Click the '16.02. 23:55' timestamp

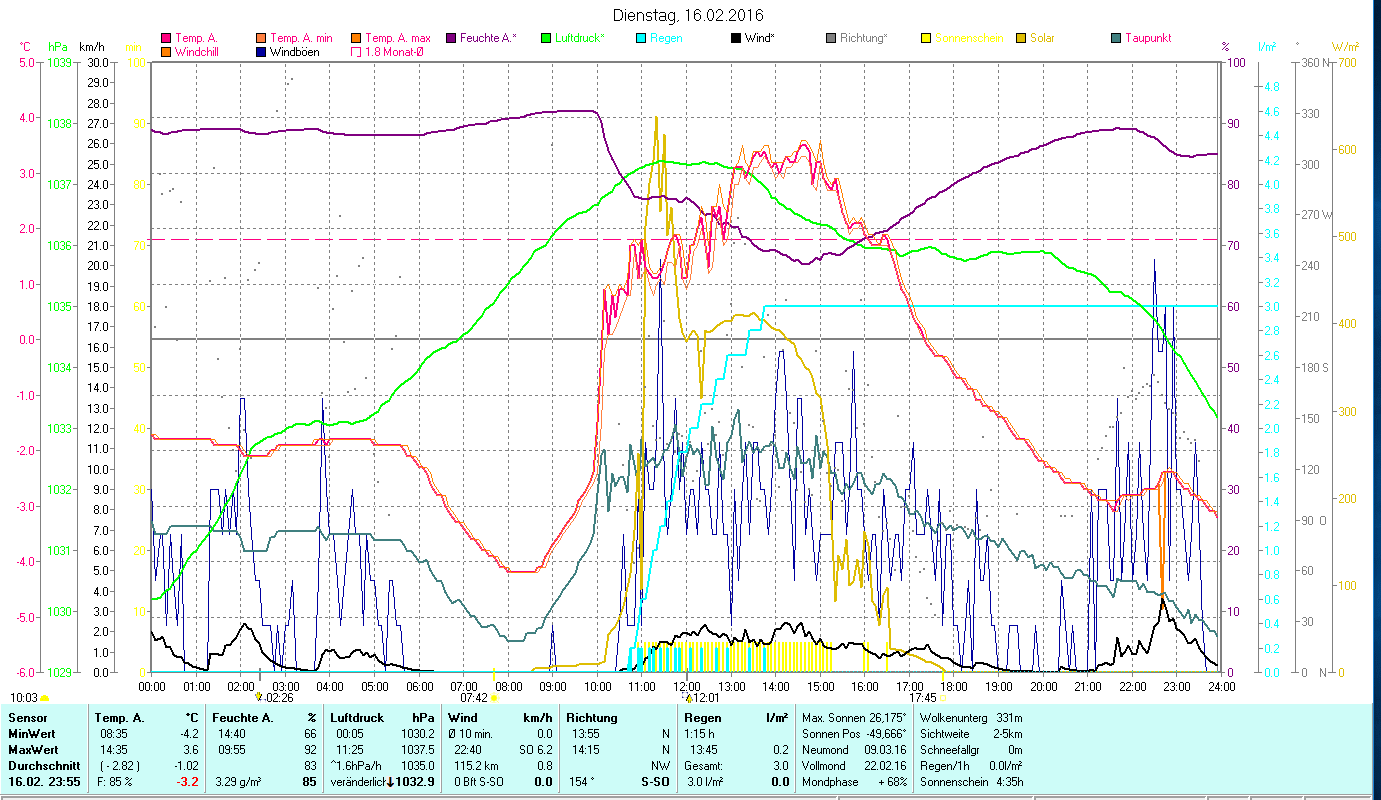(43, 782)
